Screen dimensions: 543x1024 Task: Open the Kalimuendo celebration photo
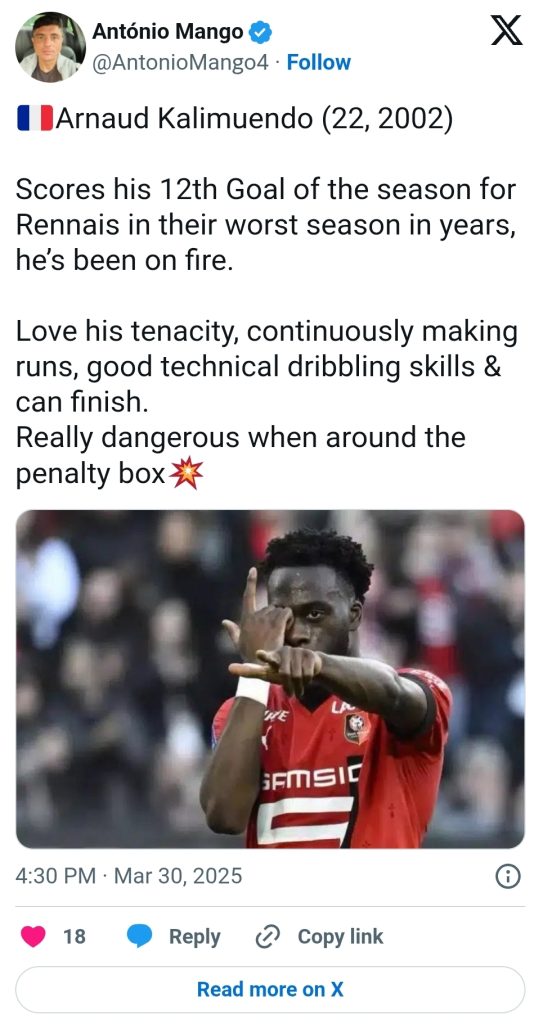point(270,679)
